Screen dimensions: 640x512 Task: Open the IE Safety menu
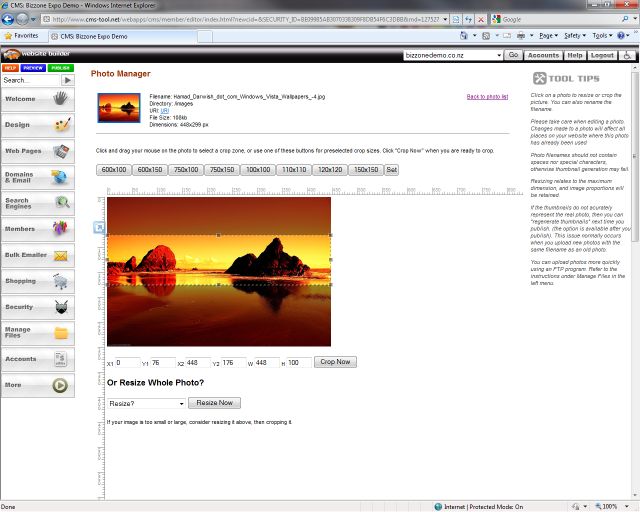576,35
